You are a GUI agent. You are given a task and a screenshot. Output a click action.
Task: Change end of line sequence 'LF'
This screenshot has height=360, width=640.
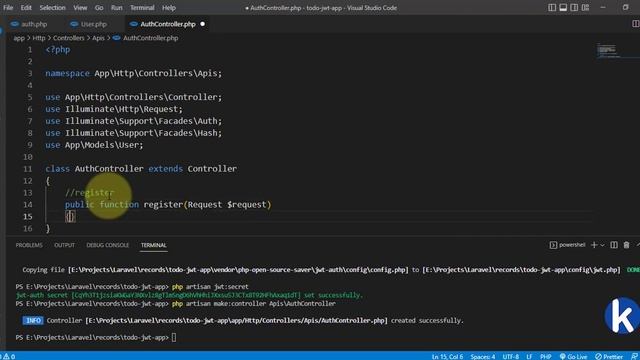point(529,356)
